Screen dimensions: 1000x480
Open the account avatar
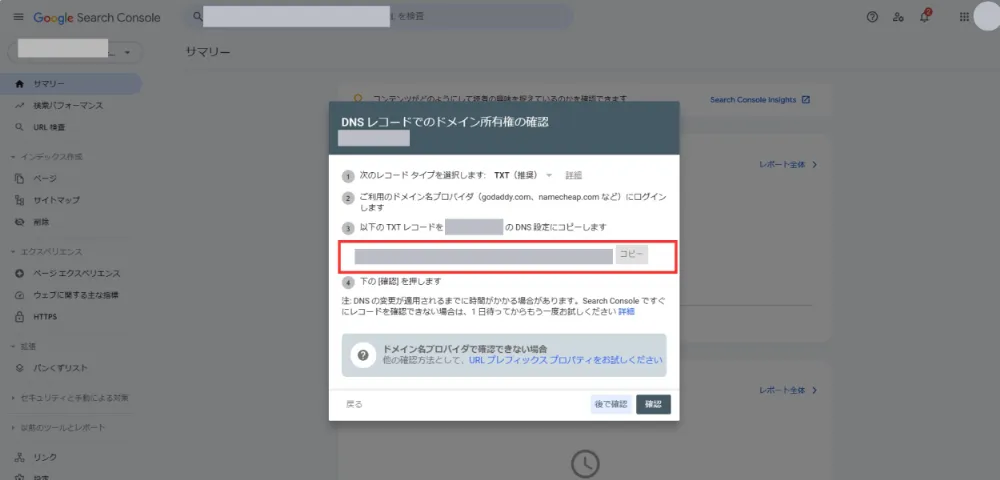tap(987, 17)
